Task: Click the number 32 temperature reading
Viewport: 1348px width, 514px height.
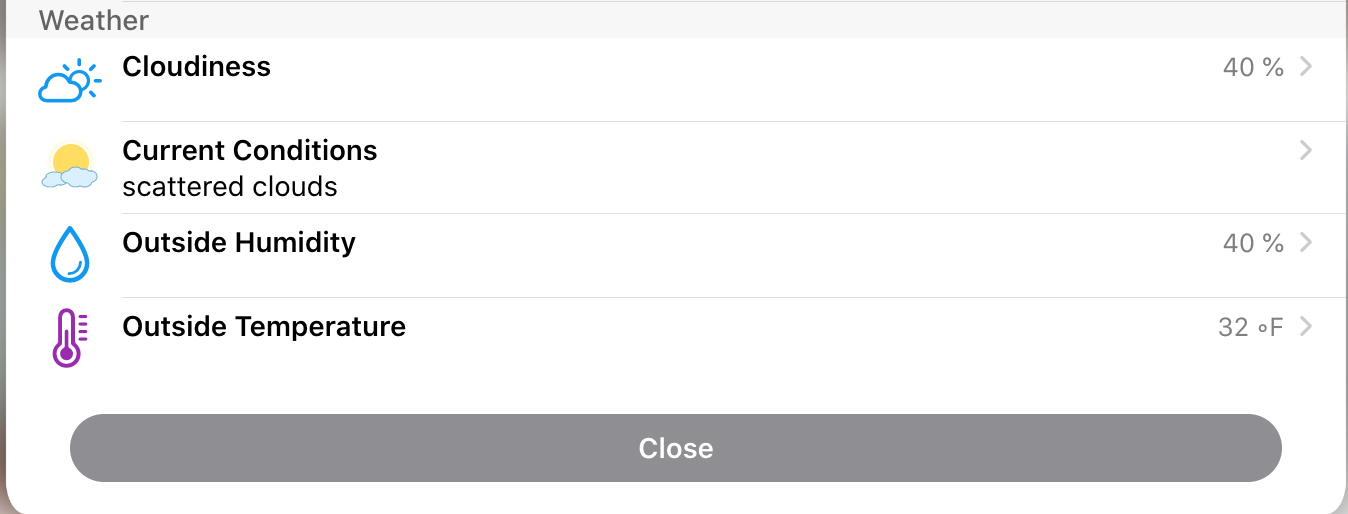Action: [x=1233, y=328]
